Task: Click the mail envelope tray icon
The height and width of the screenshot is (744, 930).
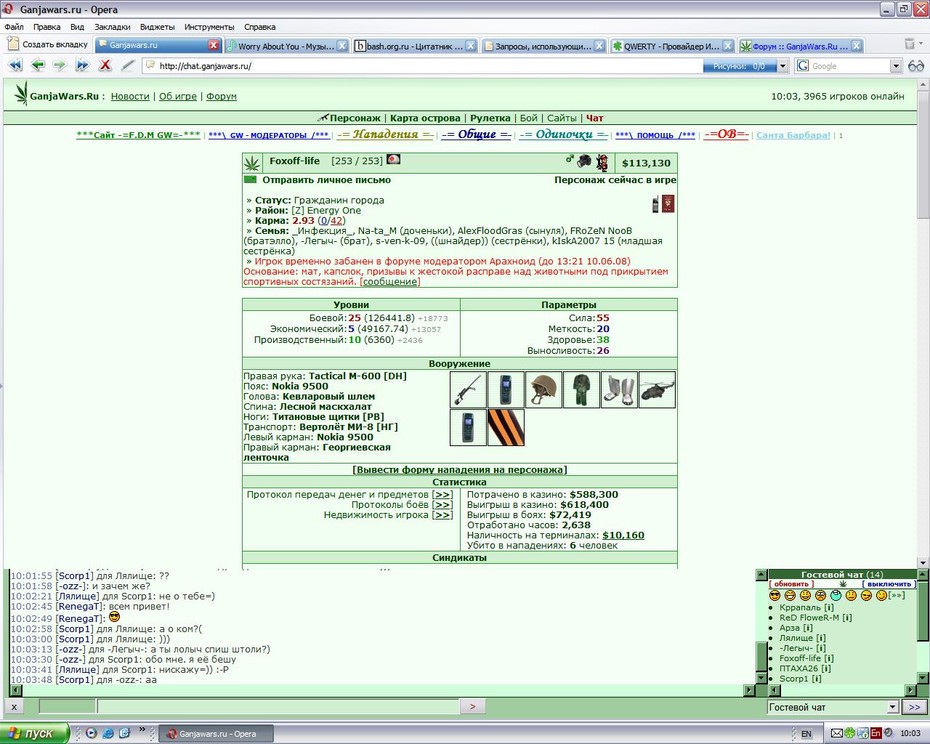Action: click(836, 734)
